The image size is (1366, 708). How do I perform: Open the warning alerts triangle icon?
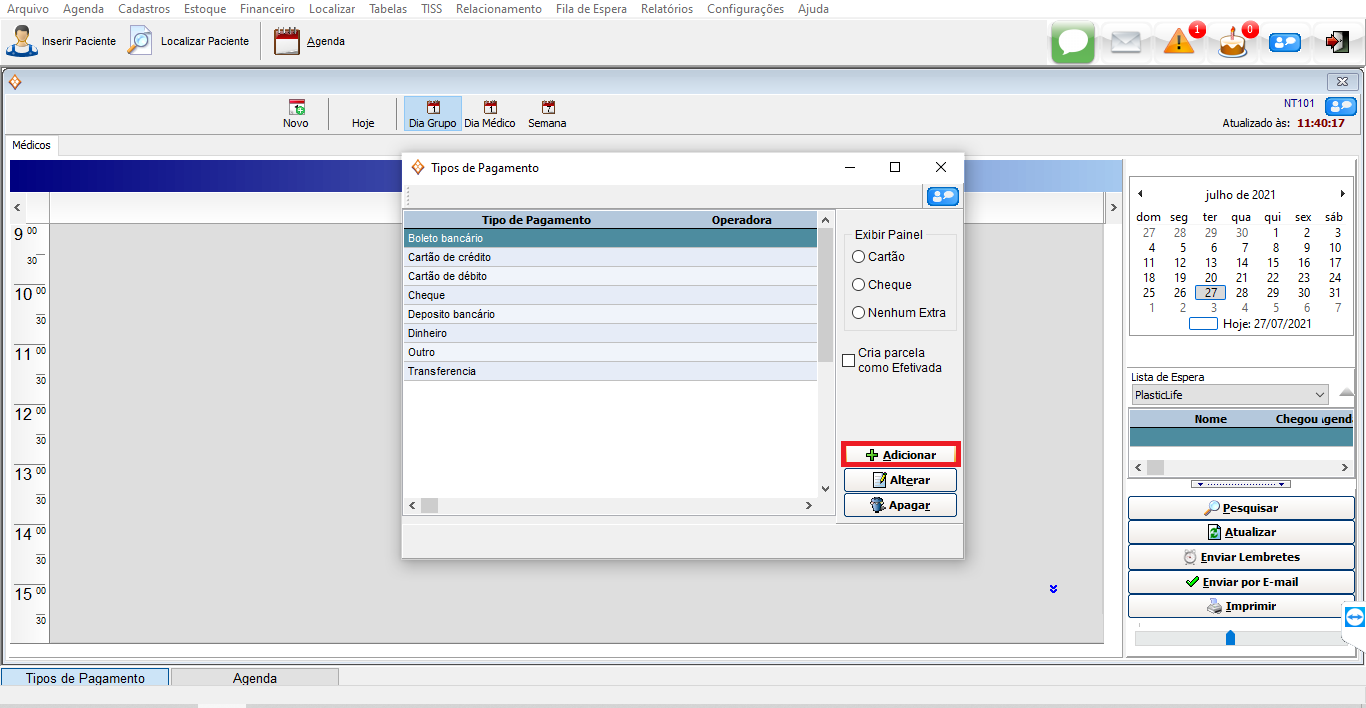coord(1179,42)
